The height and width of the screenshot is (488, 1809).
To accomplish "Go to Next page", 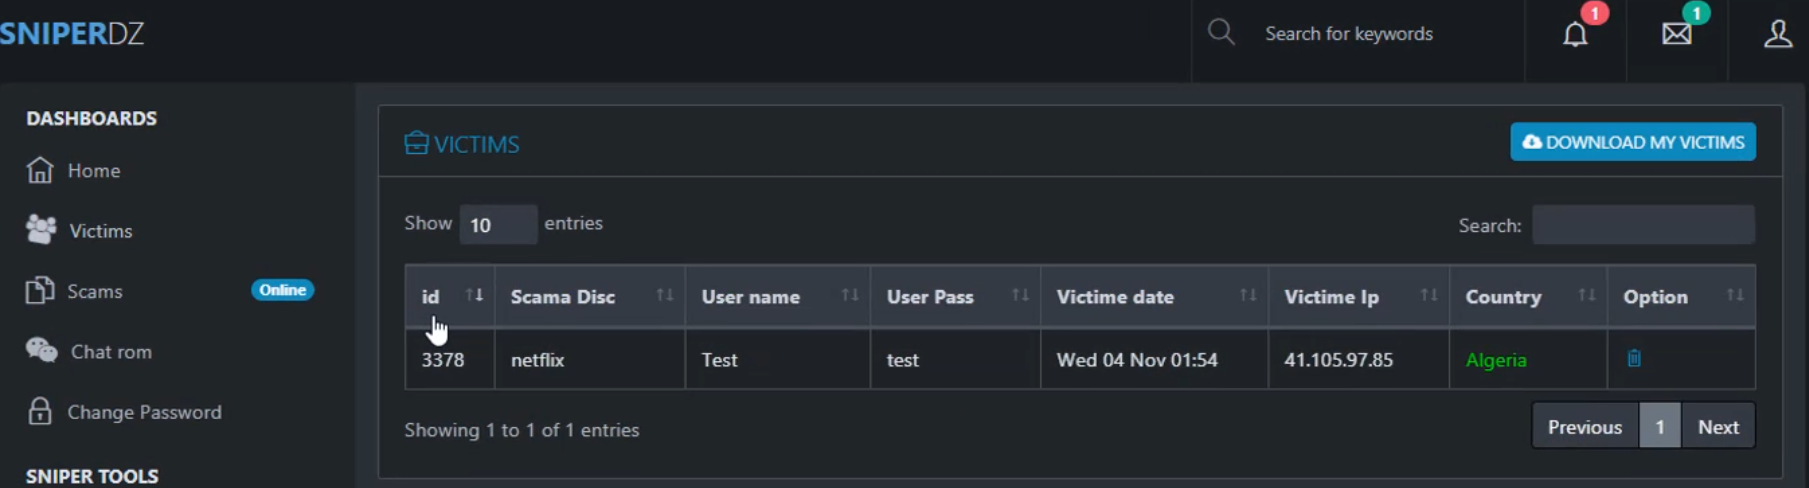I will click(x=1718, y=427).
